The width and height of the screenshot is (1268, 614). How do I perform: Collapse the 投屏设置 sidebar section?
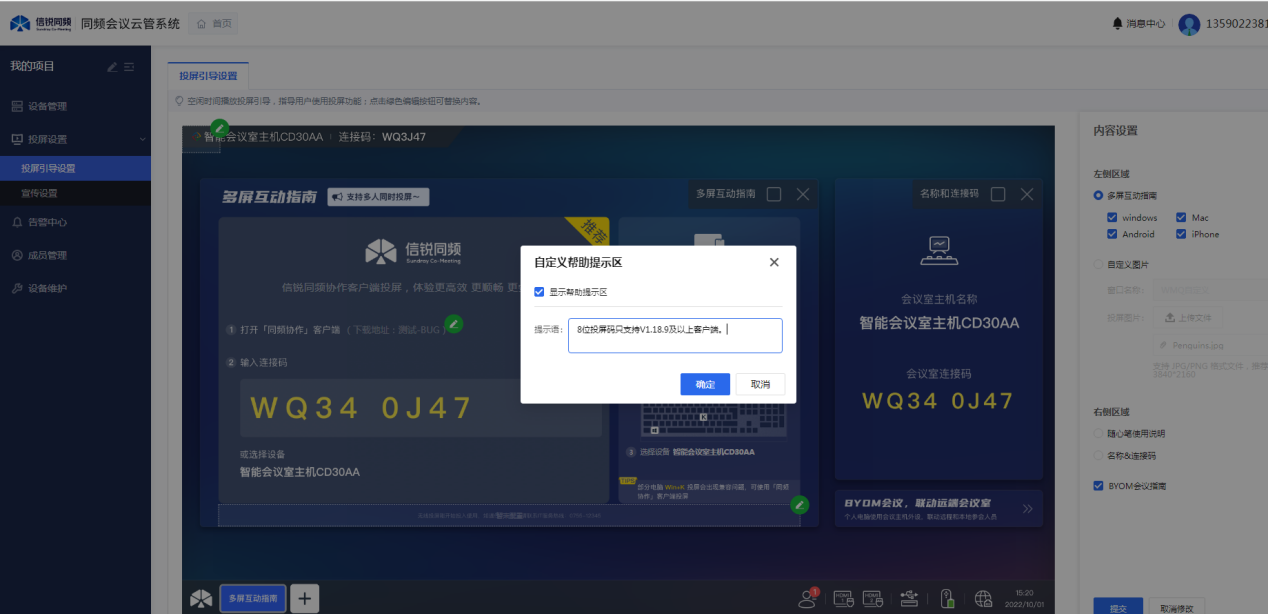coord(142,140)
